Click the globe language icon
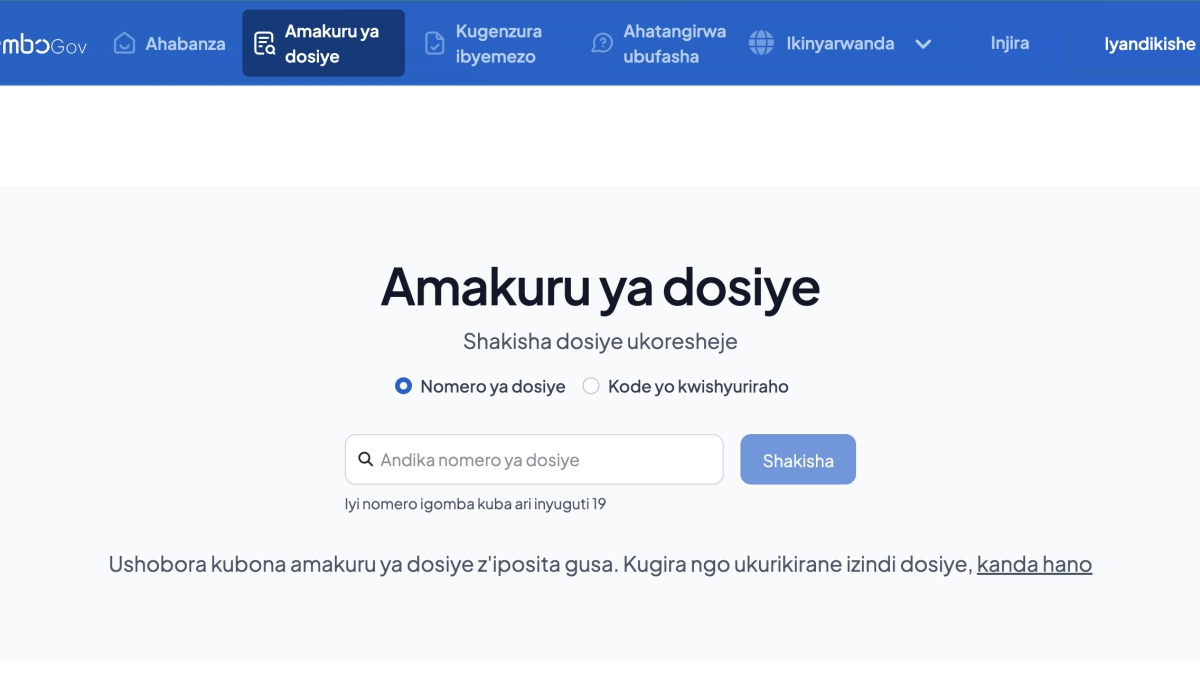The image size is (1200, 700). coord(761,43)
